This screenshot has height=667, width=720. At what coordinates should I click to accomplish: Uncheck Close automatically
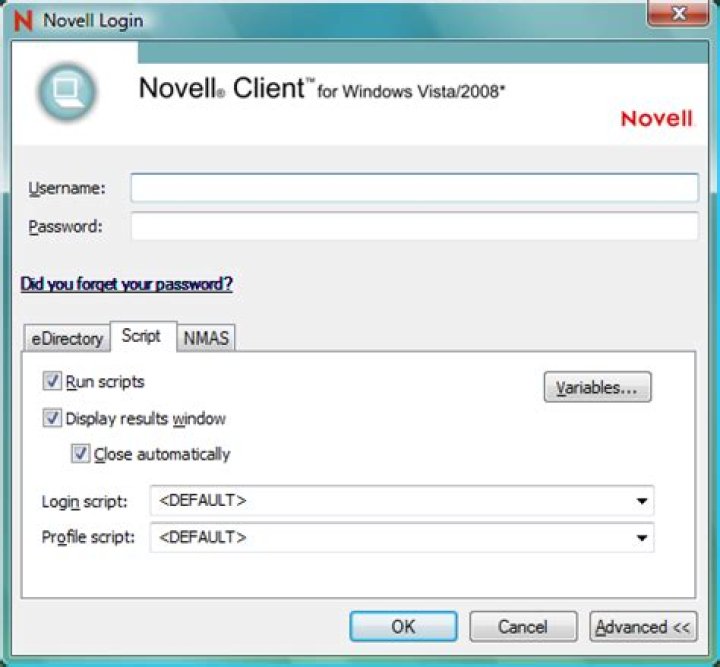pos(80,454)
